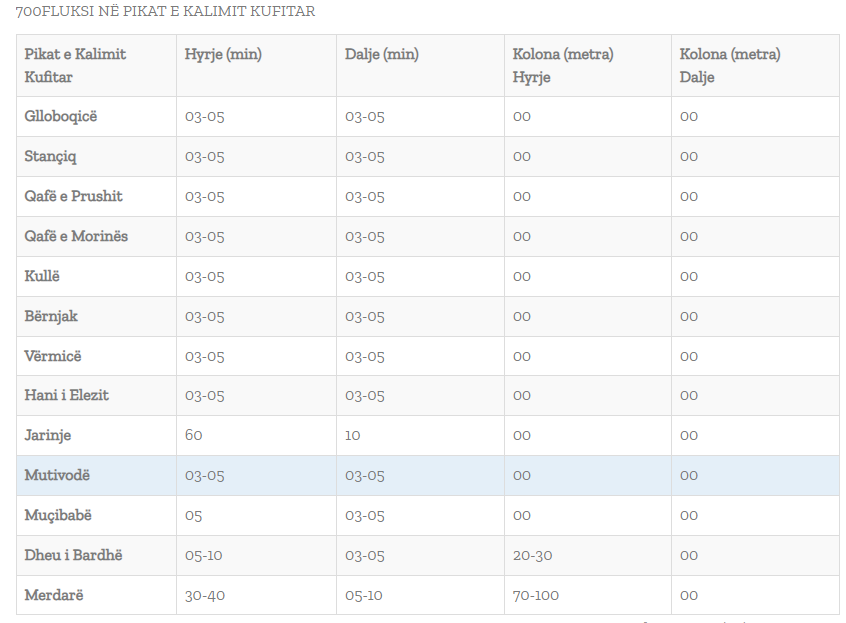Select Dheu i Bardhë's 20-30 entry queue value

coord(532,555)
